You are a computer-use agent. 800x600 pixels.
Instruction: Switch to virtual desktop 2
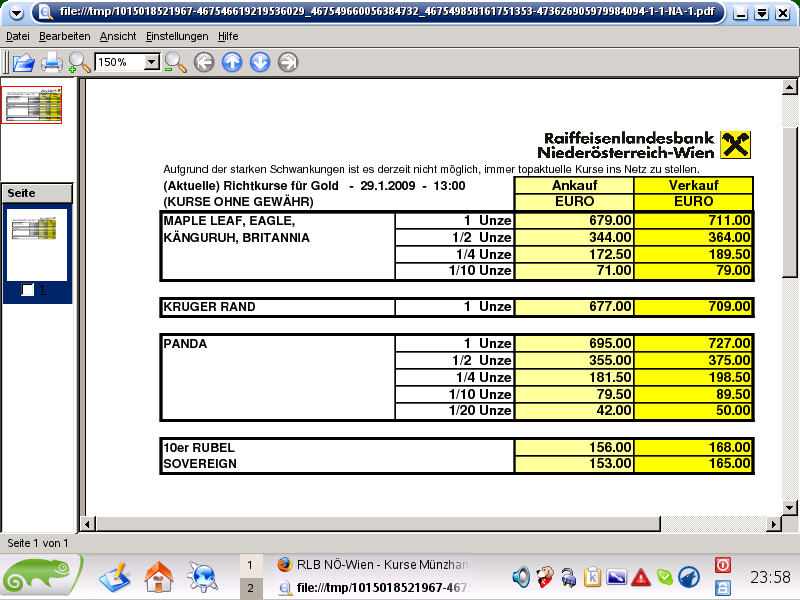(x=251, y=588)
